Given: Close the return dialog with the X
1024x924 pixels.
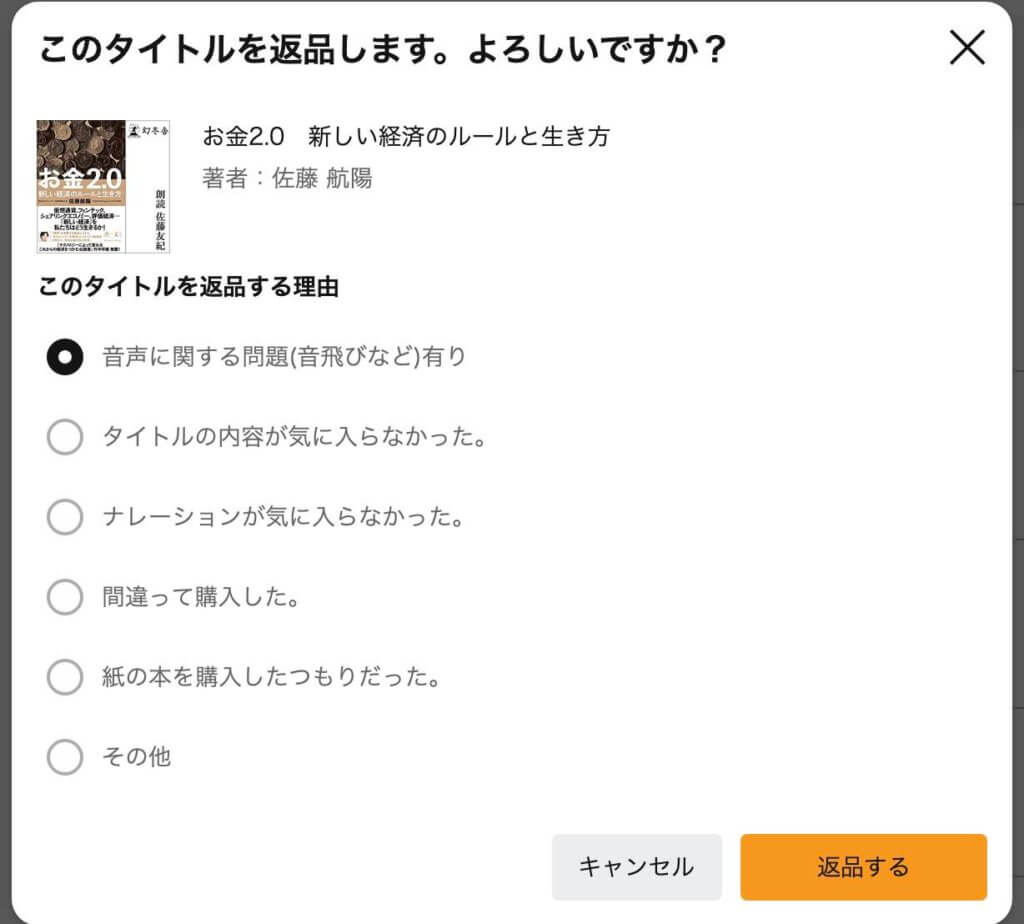Looking at the screenshot, I should [x=967, y=48].
